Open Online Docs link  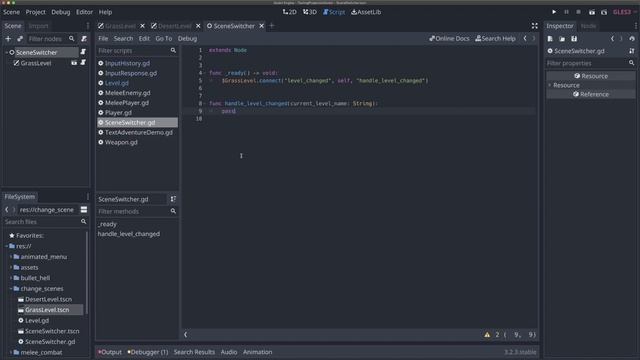[x=449, y=38]
